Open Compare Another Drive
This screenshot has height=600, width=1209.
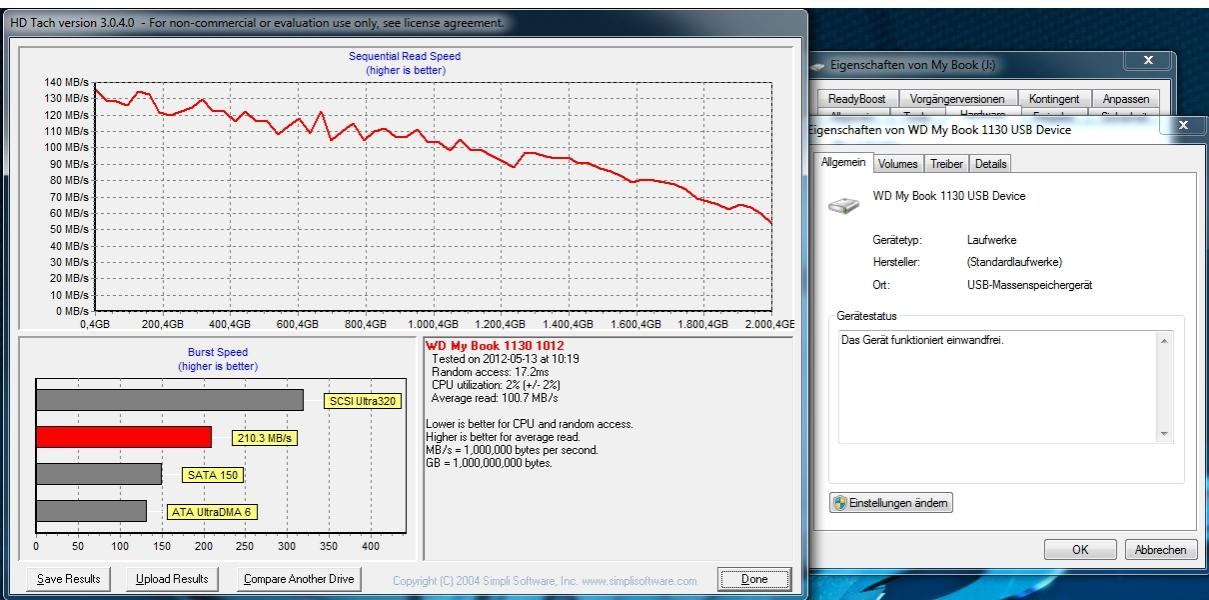(x=299, y=579)
